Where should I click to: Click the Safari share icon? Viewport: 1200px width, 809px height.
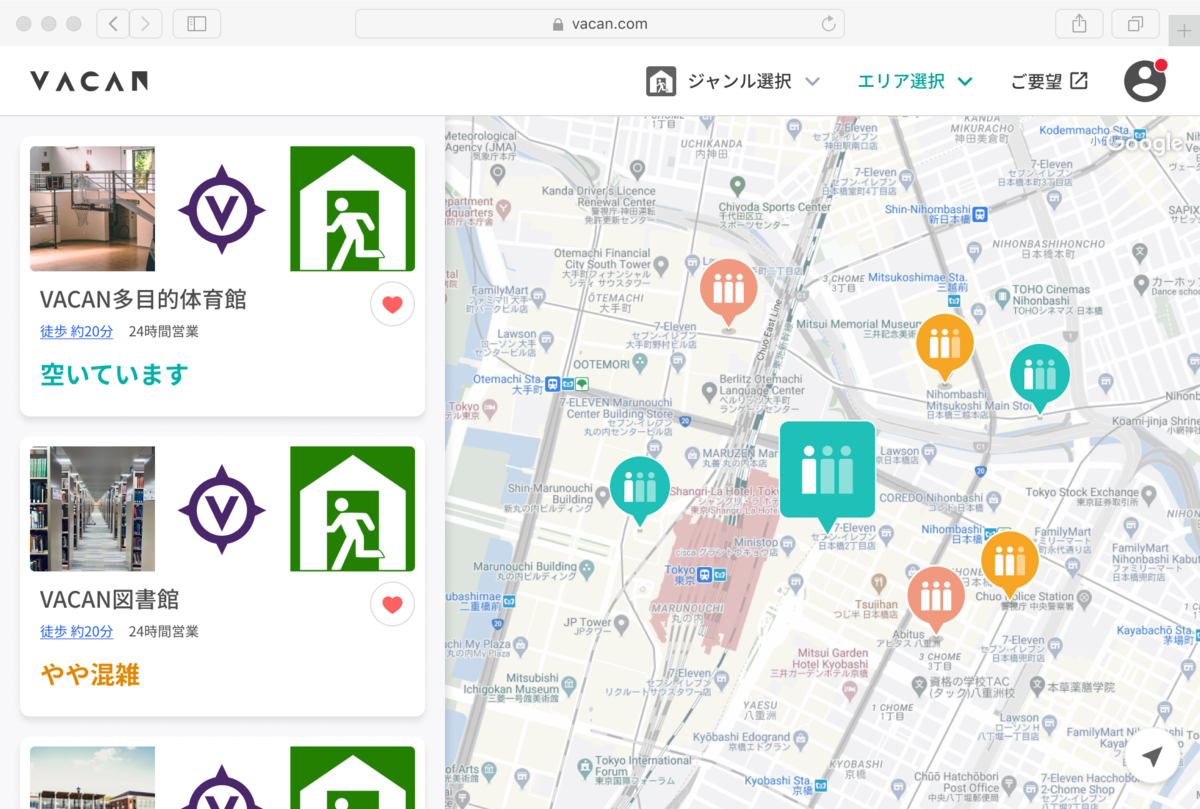pyautogui.click(x=1079, y=24)
